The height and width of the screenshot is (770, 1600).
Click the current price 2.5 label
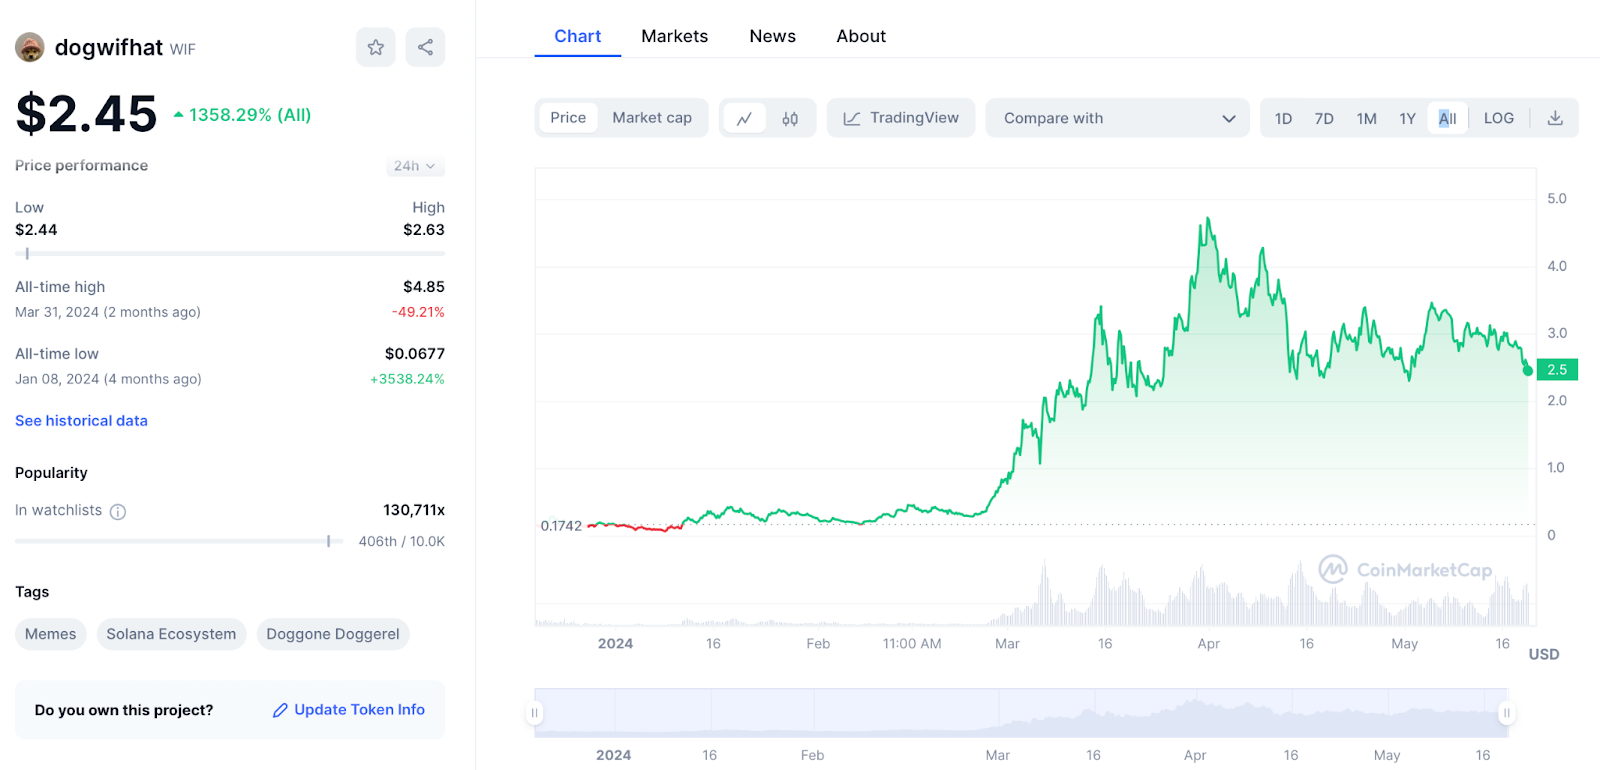[x=1557, y=370]
